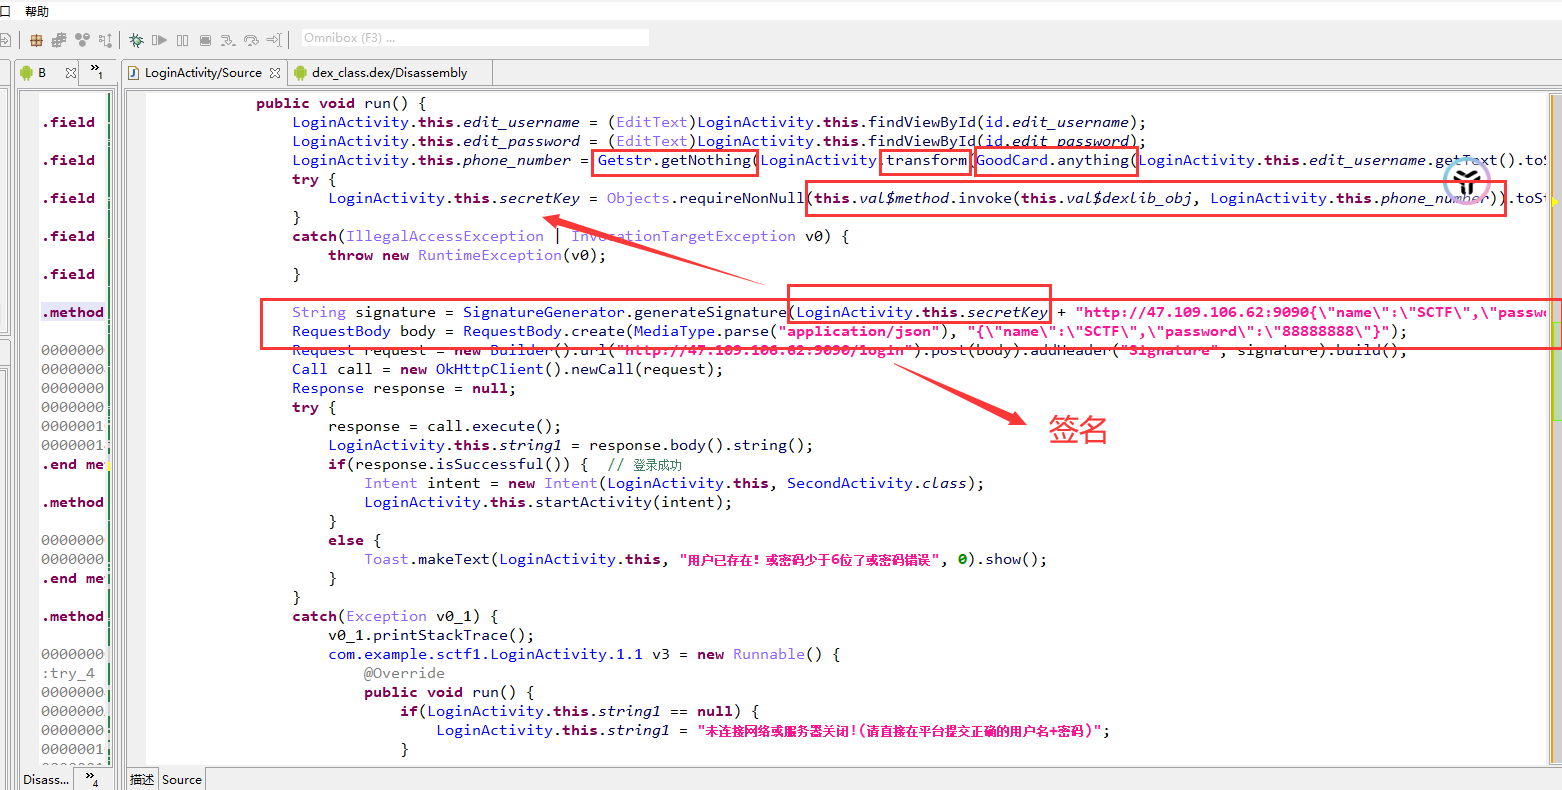Close the left panel B tab
This screenshot has width=1562, height=790.
coord(71,72)
